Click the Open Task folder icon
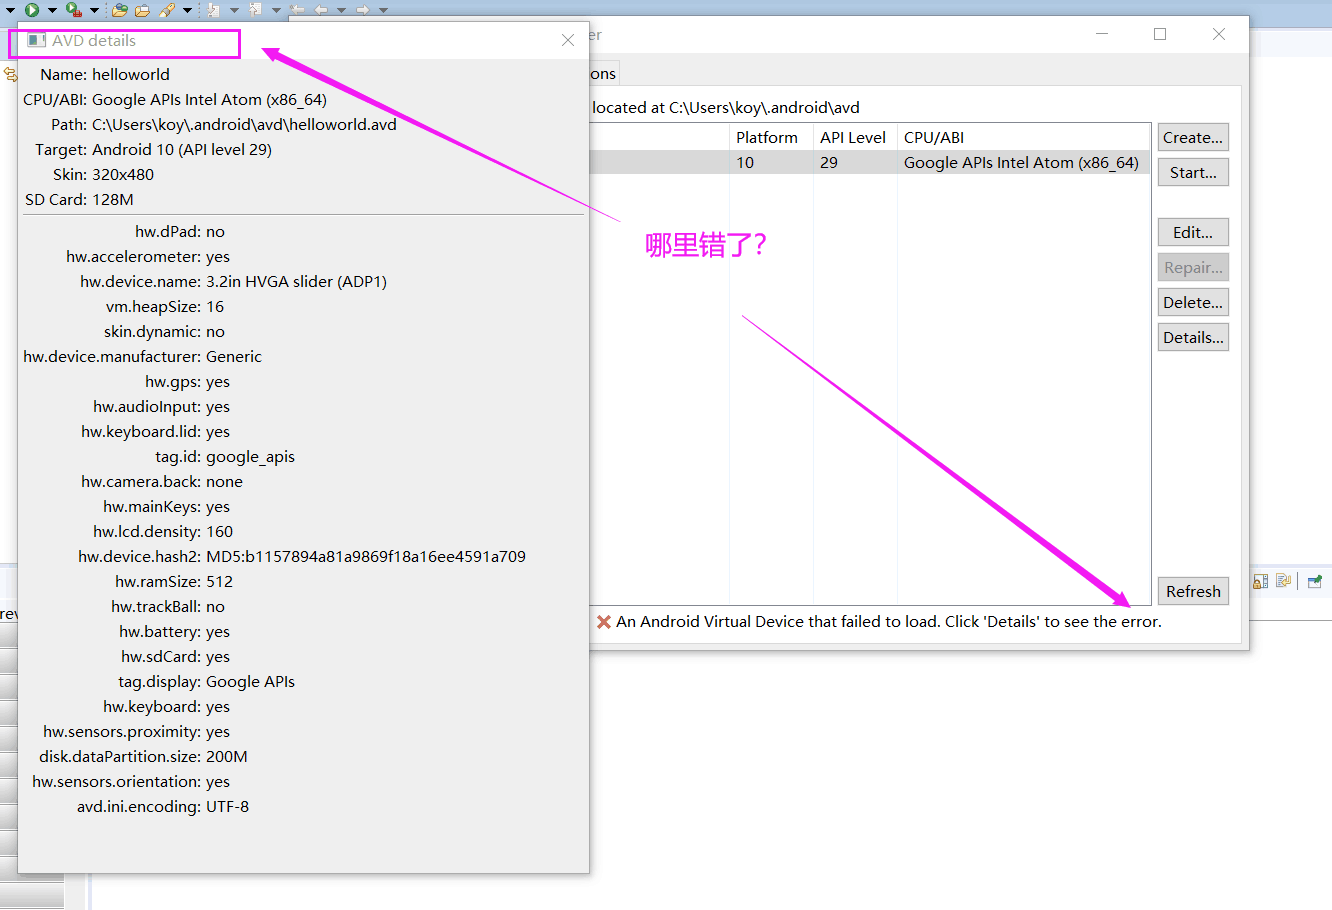Viewport: 1332px width, 910px height. click(x=142, y=10)
